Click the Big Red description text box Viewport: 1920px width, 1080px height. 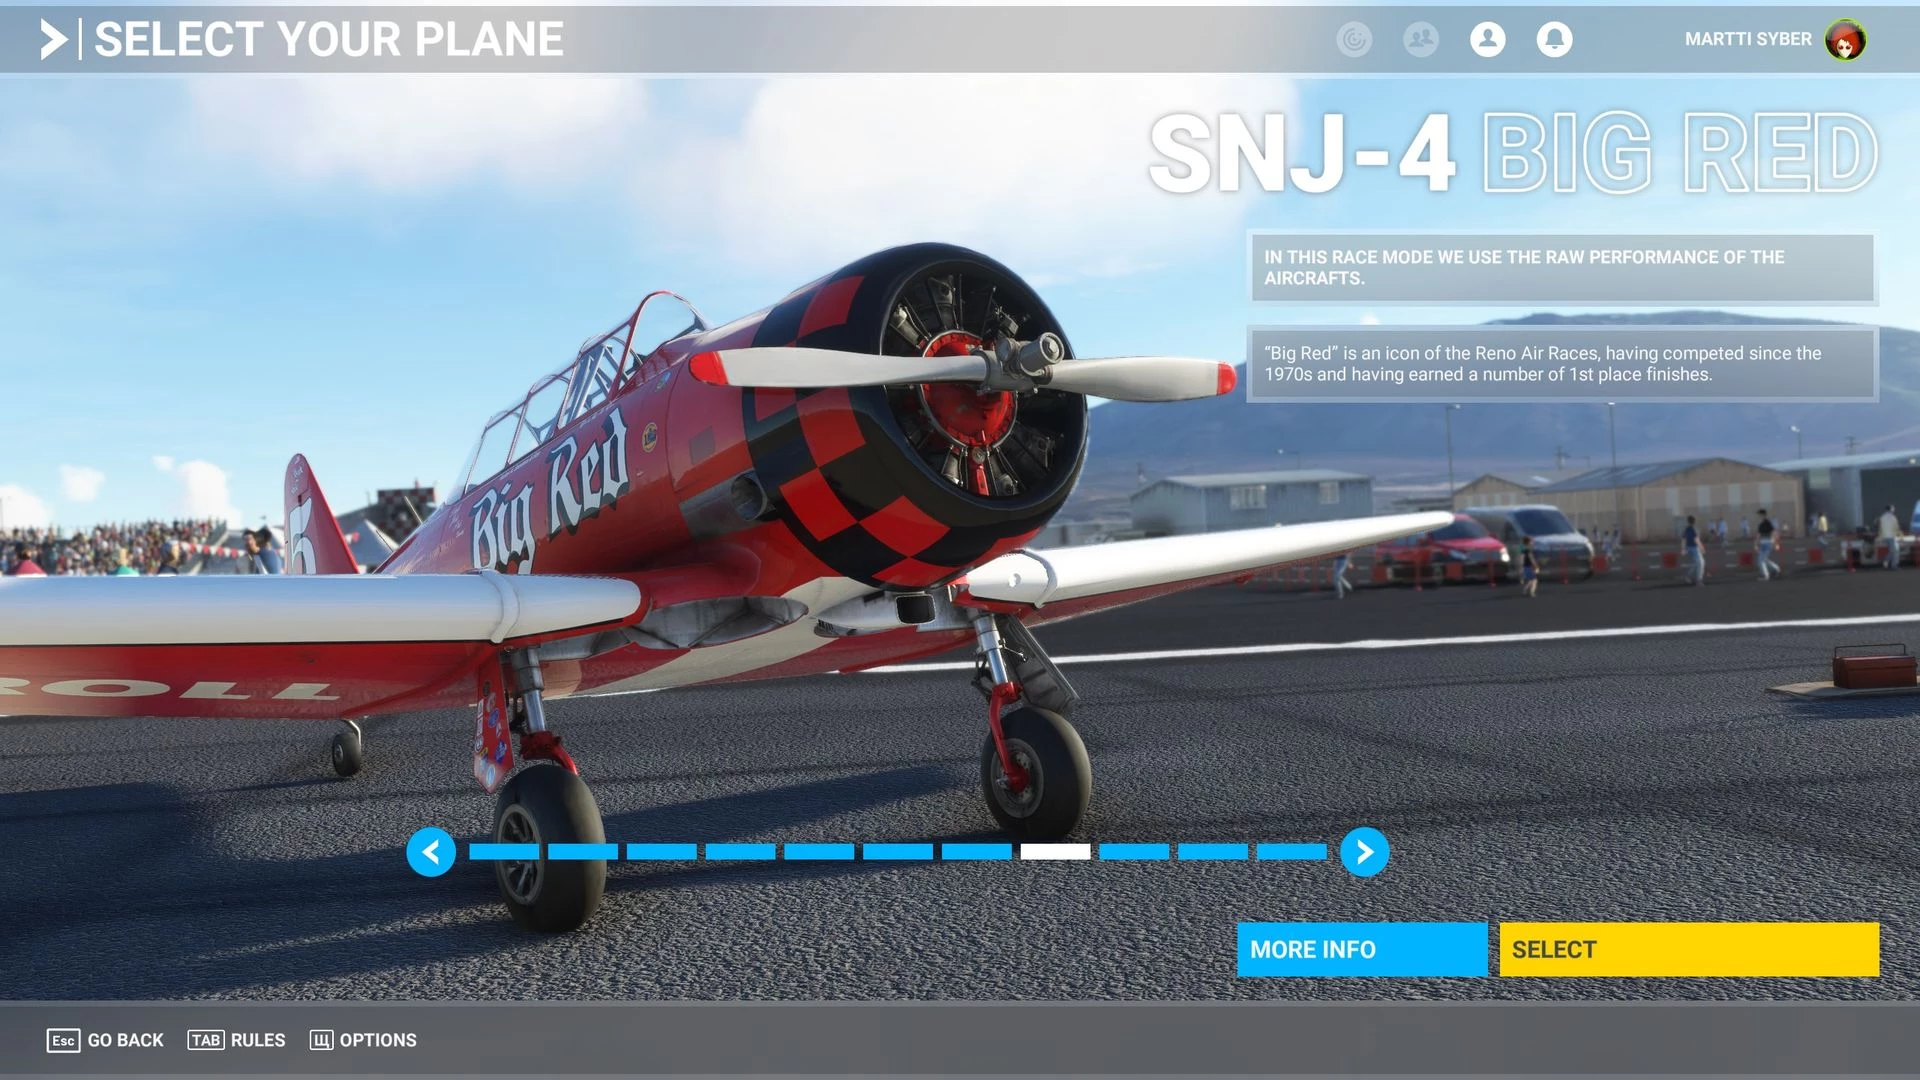coord(1561,364)
